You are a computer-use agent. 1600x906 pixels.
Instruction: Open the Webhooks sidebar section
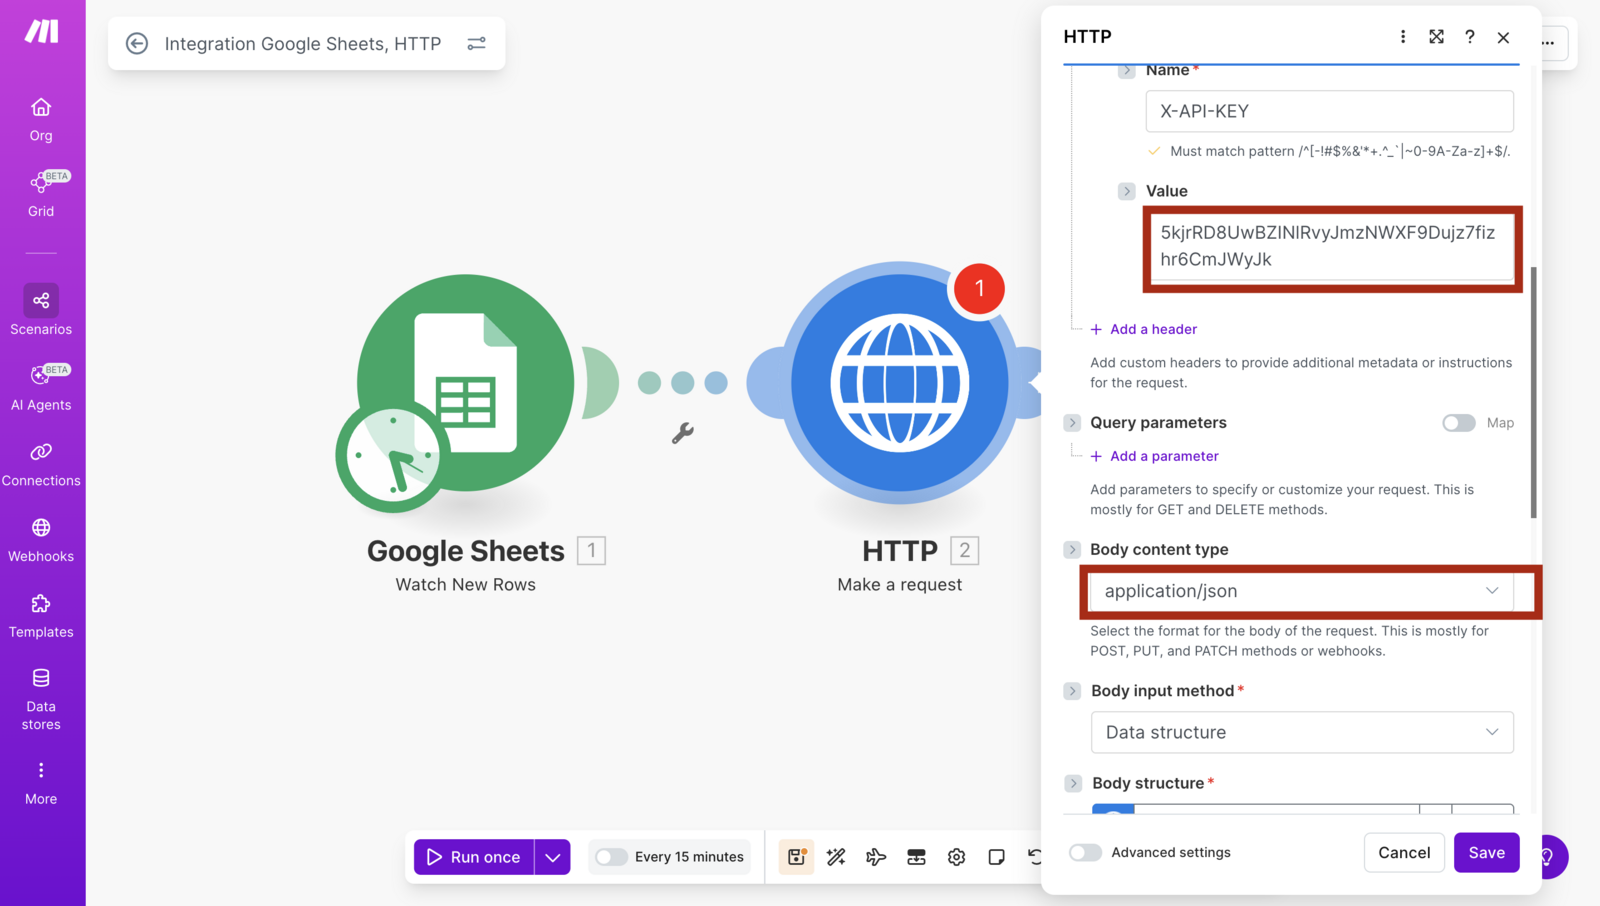[x=41, y=540]
